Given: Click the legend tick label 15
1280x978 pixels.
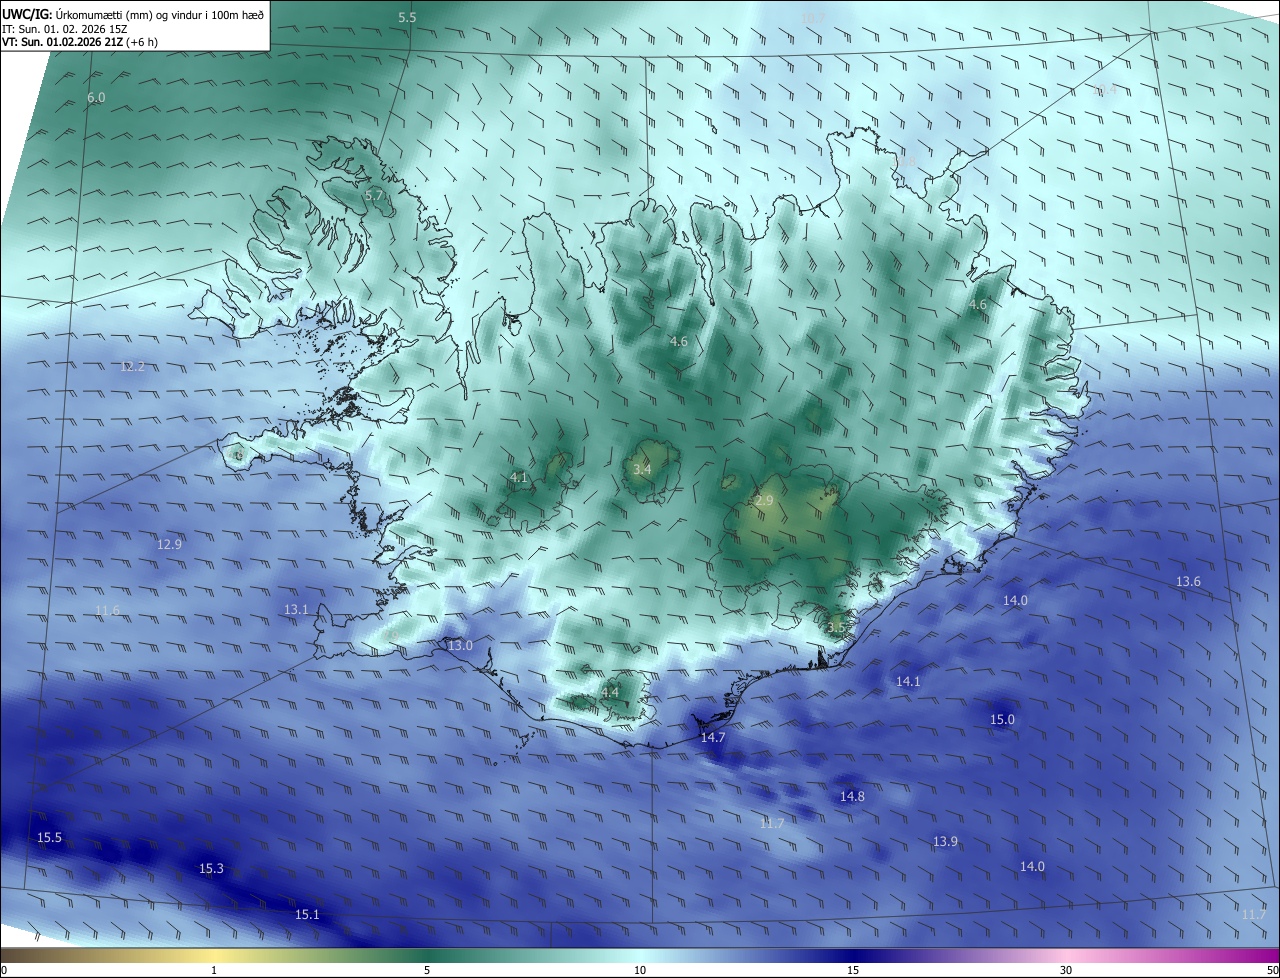Looking at the screenshot, I should (x=853, y=970).
